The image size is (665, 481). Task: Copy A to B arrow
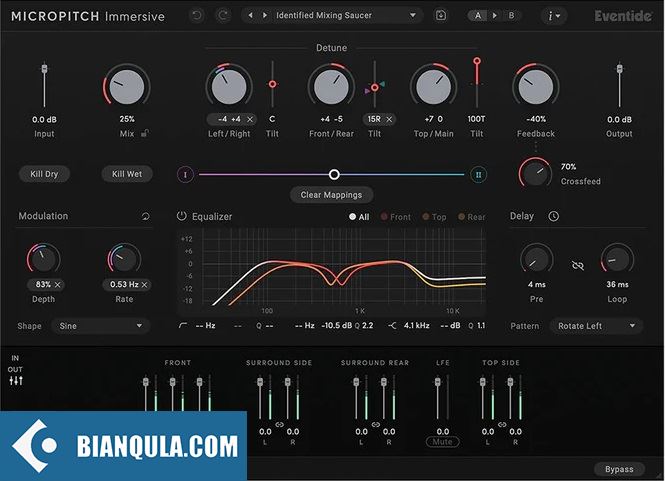click(495, 16)
